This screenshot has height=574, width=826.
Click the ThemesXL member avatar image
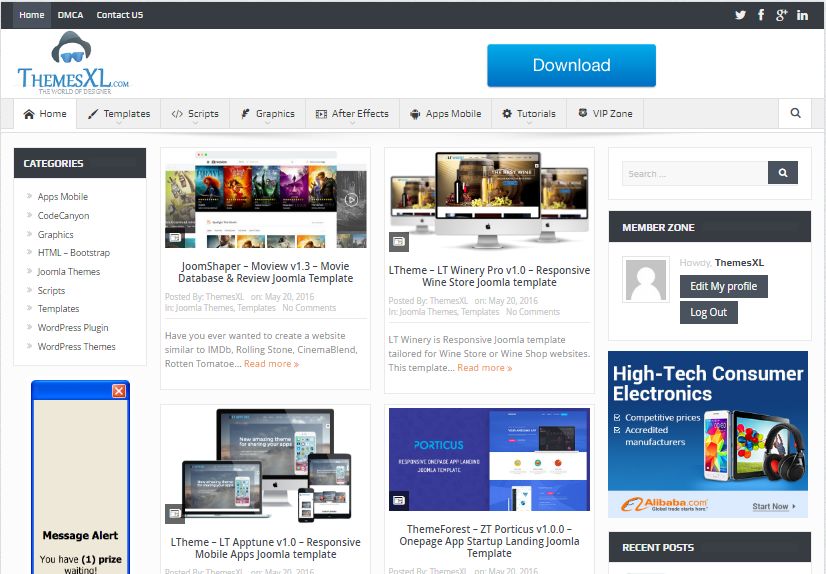click(x=645, y=279)
